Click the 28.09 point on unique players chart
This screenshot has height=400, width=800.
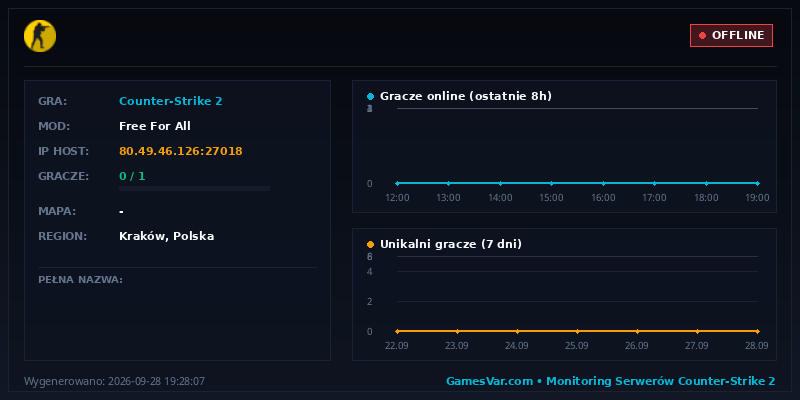coord(758,331)
